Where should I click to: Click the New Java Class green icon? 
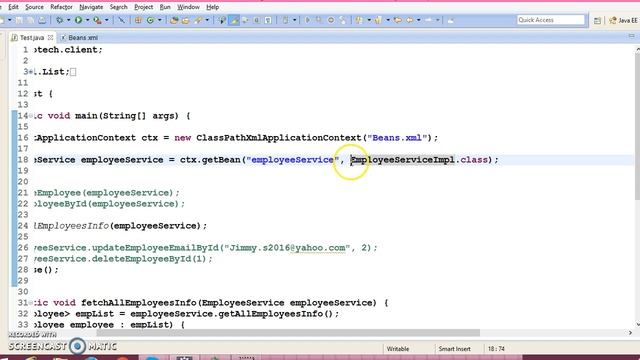tap(150, 20)
